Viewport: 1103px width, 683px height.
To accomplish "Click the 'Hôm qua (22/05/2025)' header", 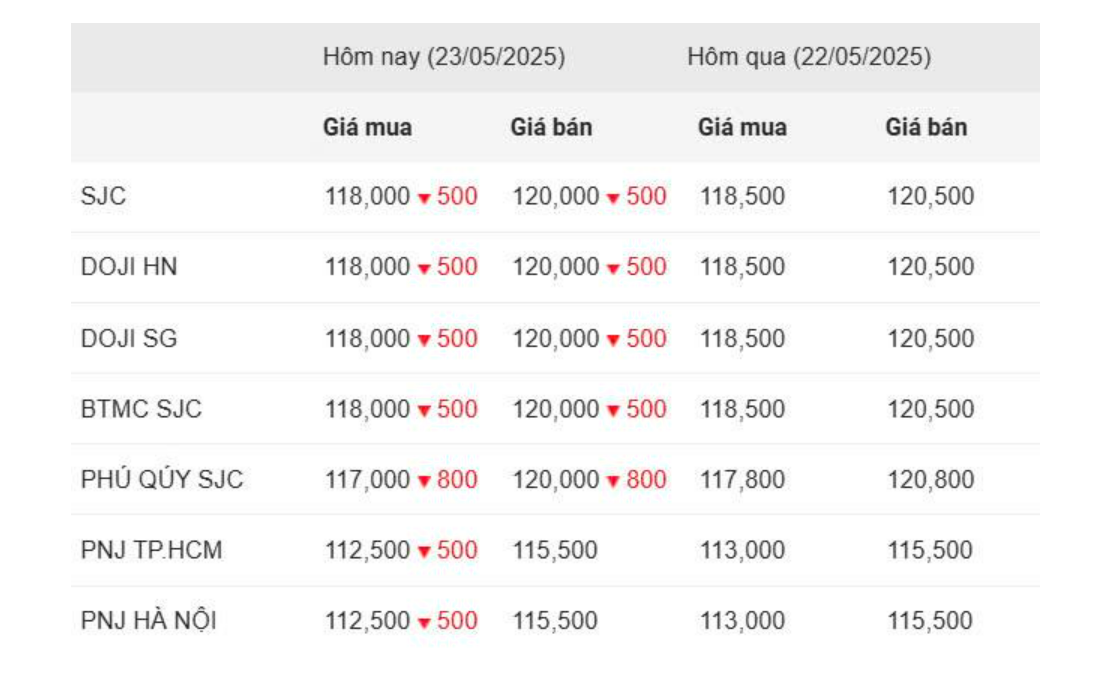I will click(809, 57).
